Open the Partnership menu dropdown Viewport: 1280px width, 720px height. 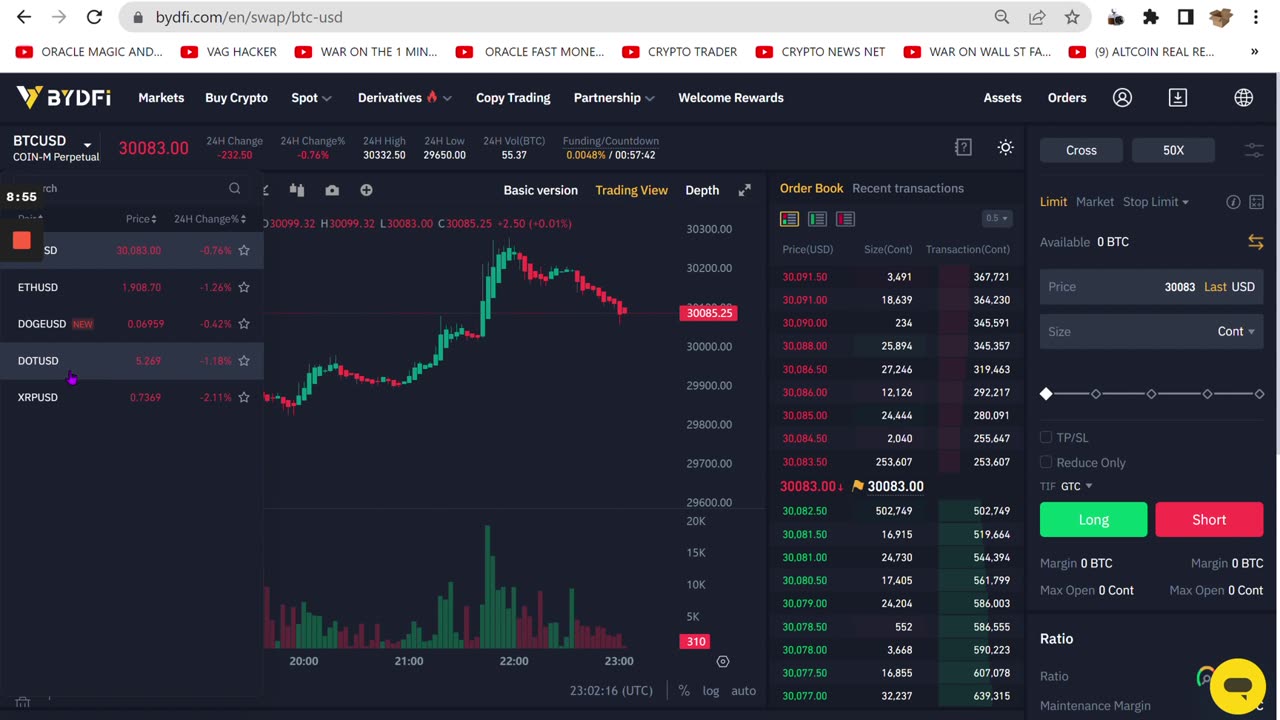pyautogui.click(x=614, y=98)
